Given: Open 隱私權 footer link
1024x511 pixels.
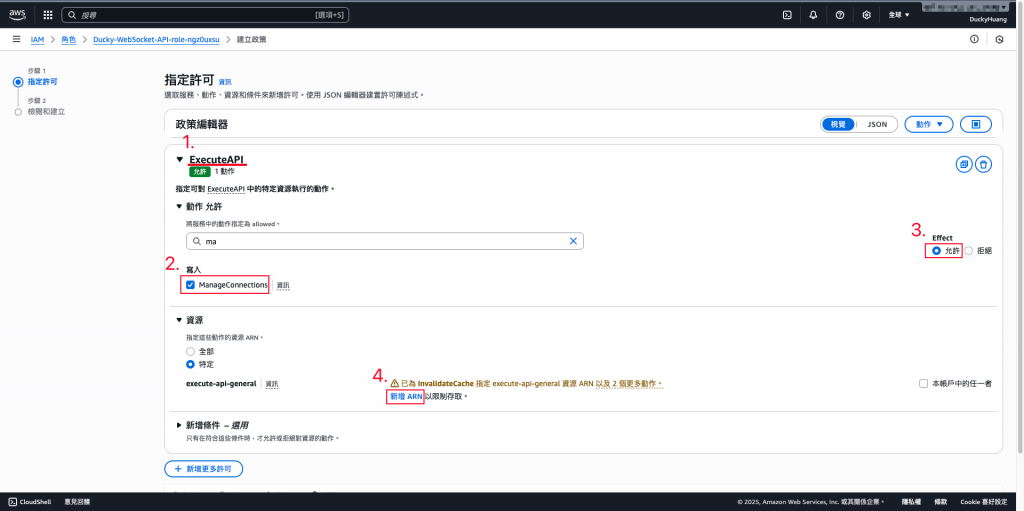Looking at the screenshot, I should point(911,502).
